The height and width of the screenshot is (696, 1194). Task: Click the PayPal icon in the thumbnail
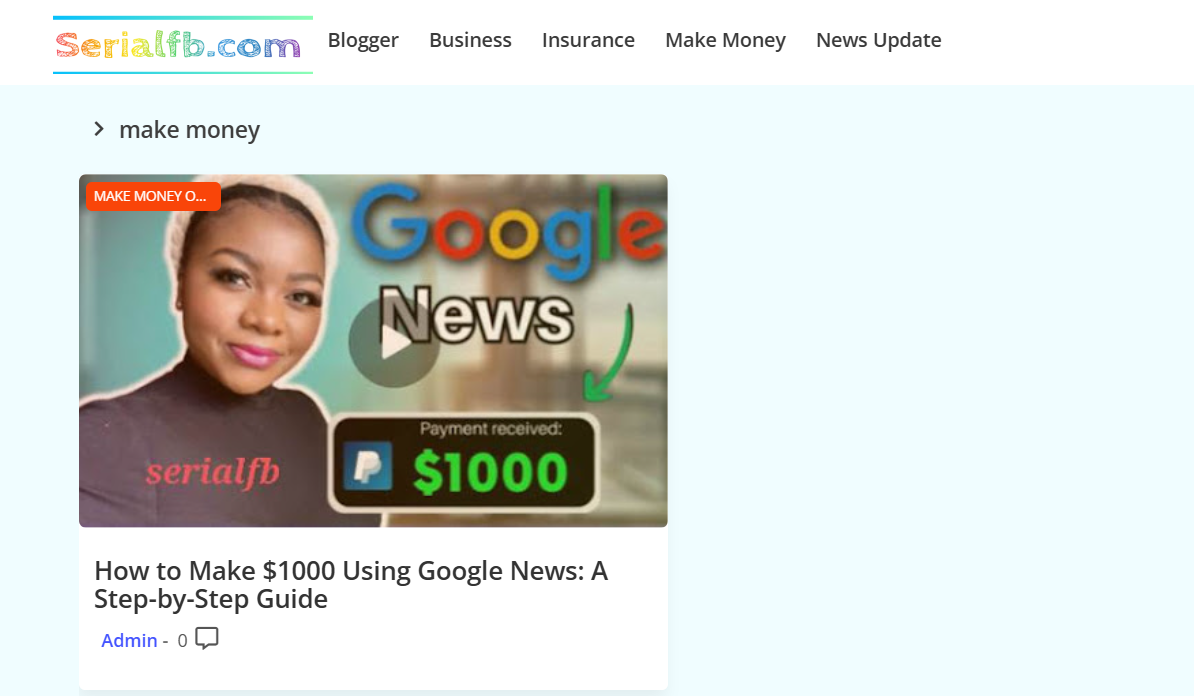(368, 465)
